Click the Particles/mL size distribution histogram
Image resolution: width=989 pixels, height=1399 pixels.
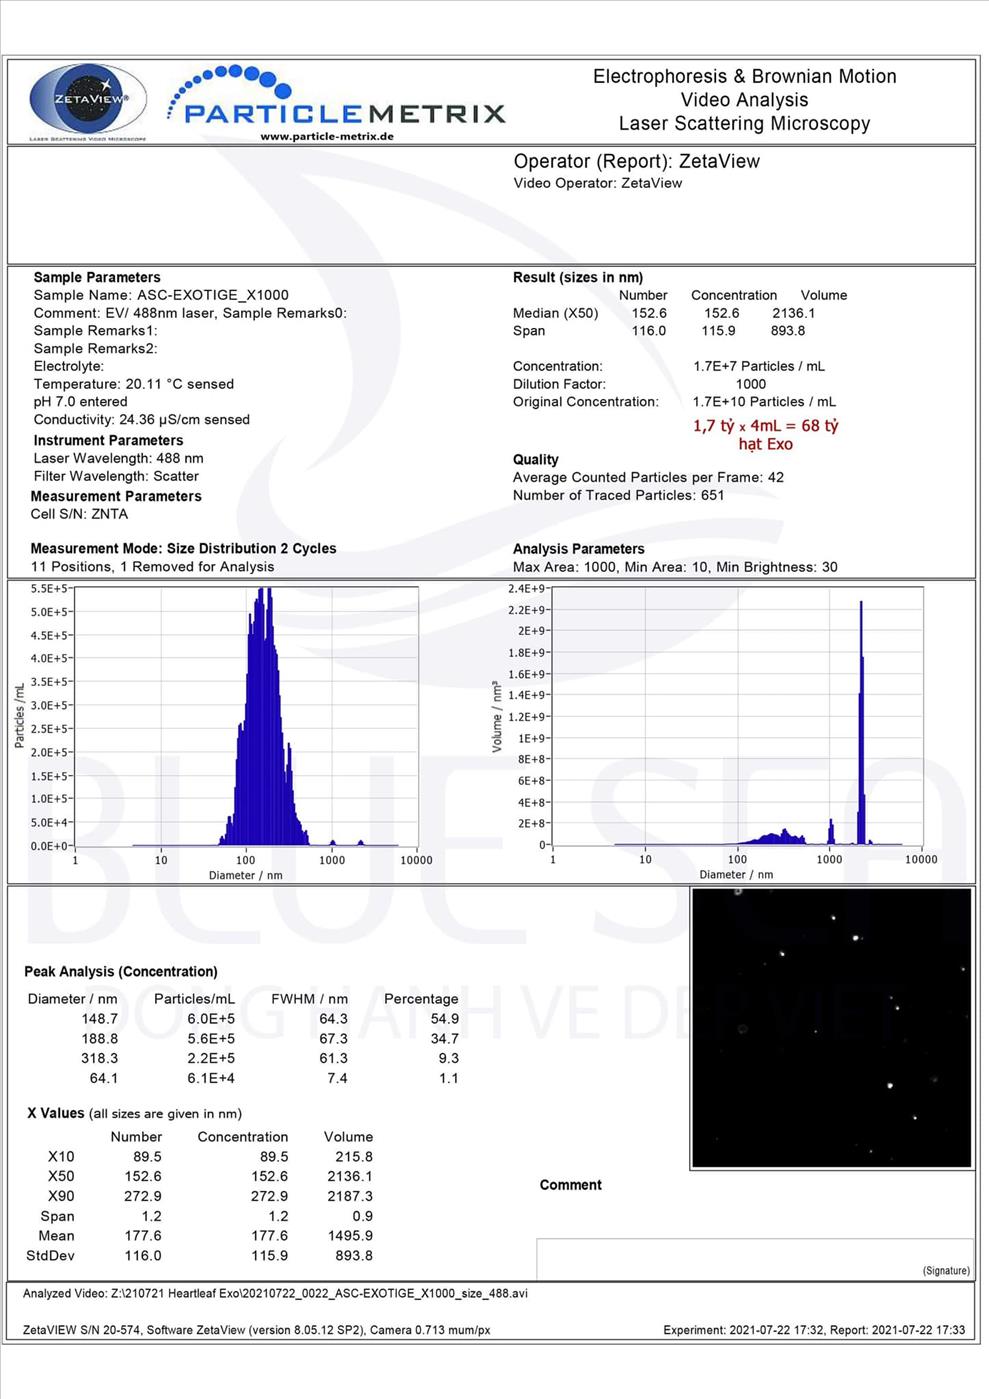(246, 717)
